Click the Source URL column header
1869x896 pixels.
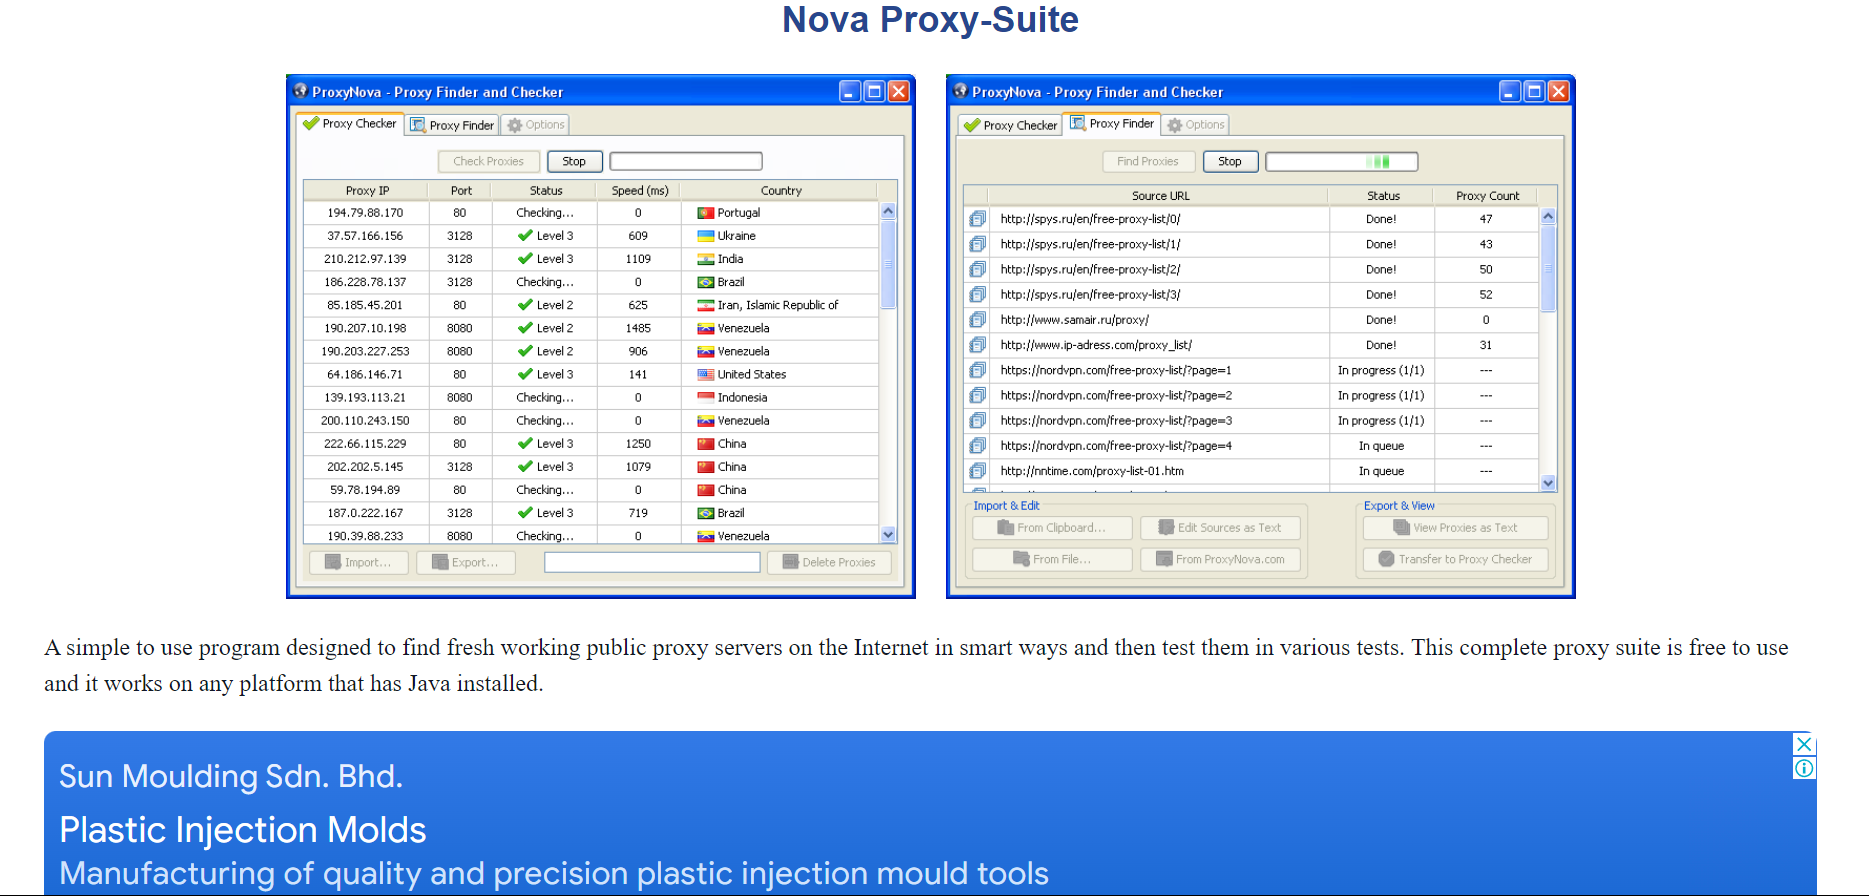pyautogui.click(x=1160, y=196)
